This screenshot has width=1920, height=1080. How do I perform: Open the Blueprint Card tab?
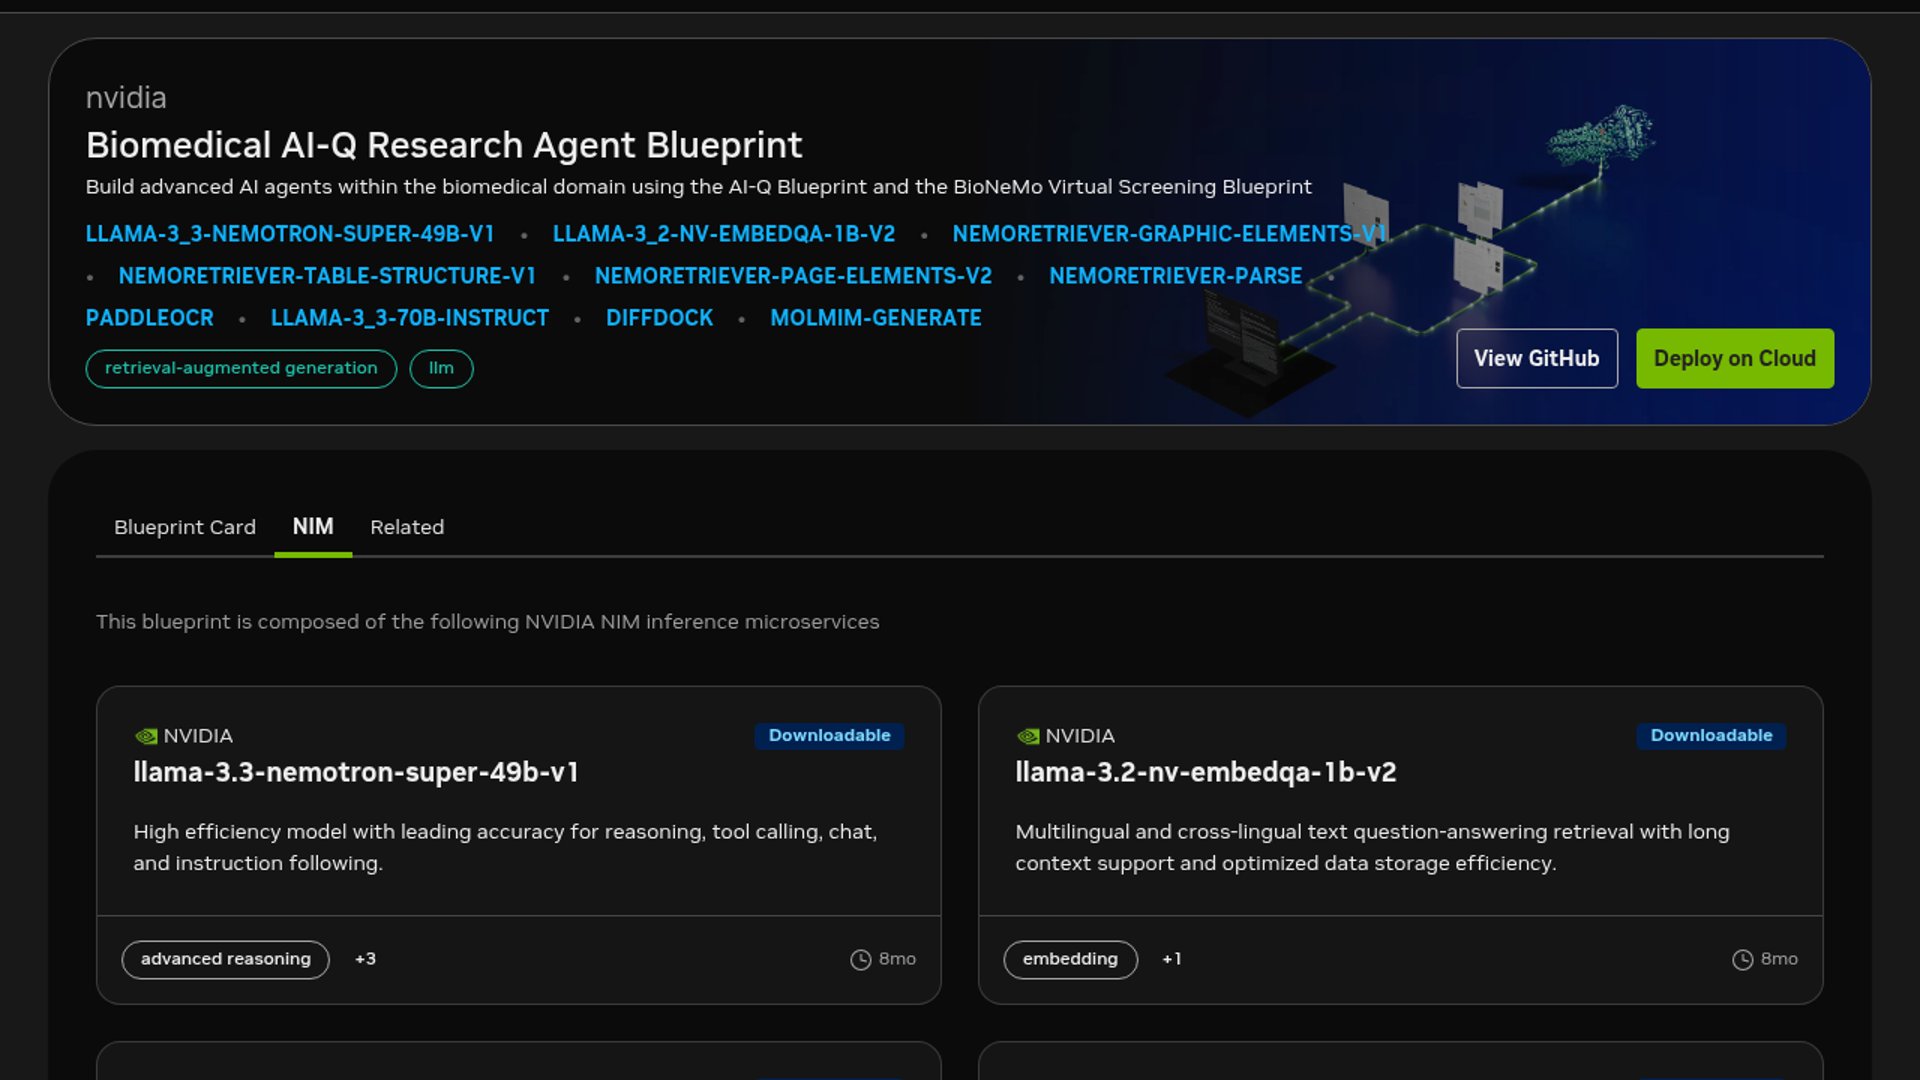[185, 527]
